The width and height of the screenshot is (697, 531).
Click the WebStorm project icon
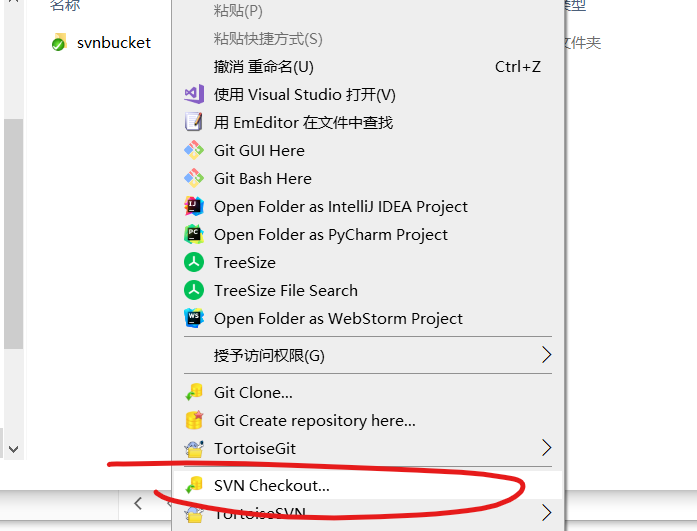tap(194, 318)
